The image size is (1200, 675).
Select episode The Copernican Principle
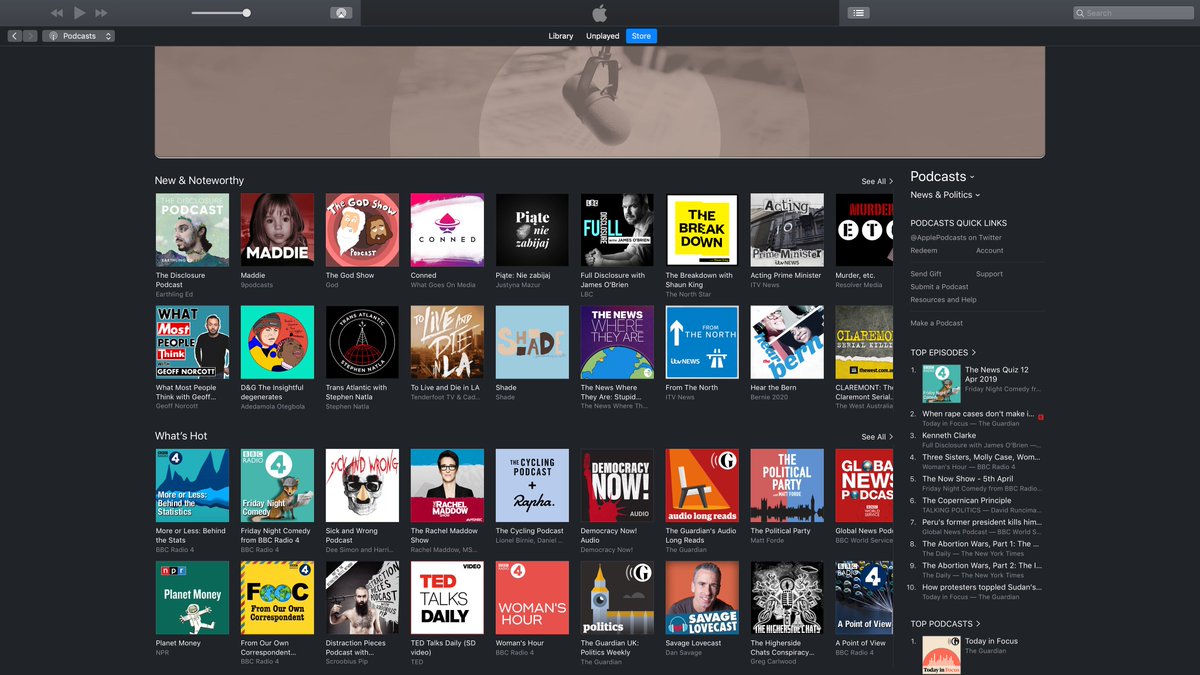(x=966, y=500)
